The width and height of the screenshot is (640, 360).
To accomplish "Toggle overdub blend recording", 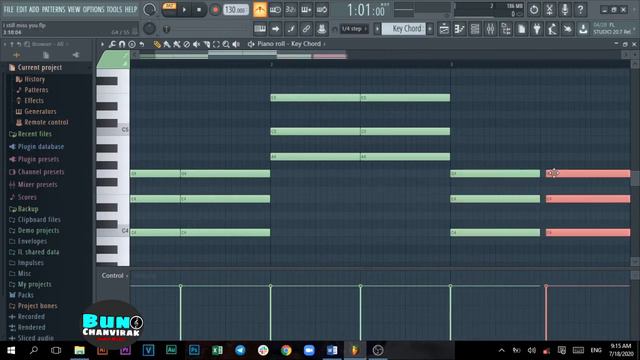I will [306, 10].
